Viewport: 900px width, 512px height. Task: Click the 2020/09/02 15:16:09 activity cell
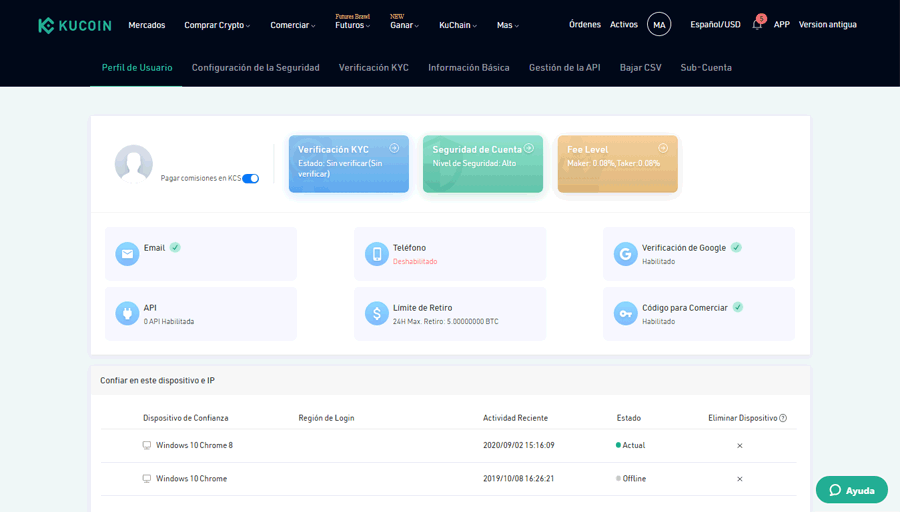point(519,445)
